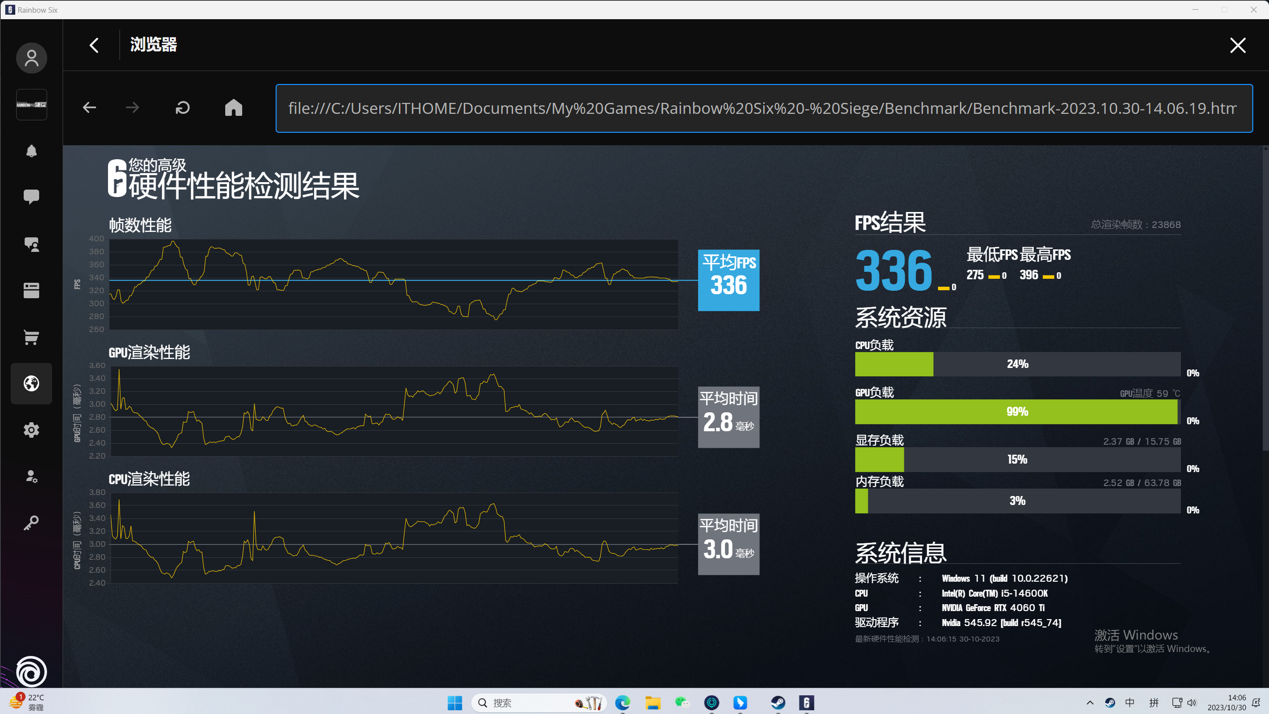1269x714 pixels.
Task: Open notifications bell in sidebar
Action: pyautogui.click(x=31, y=151)
